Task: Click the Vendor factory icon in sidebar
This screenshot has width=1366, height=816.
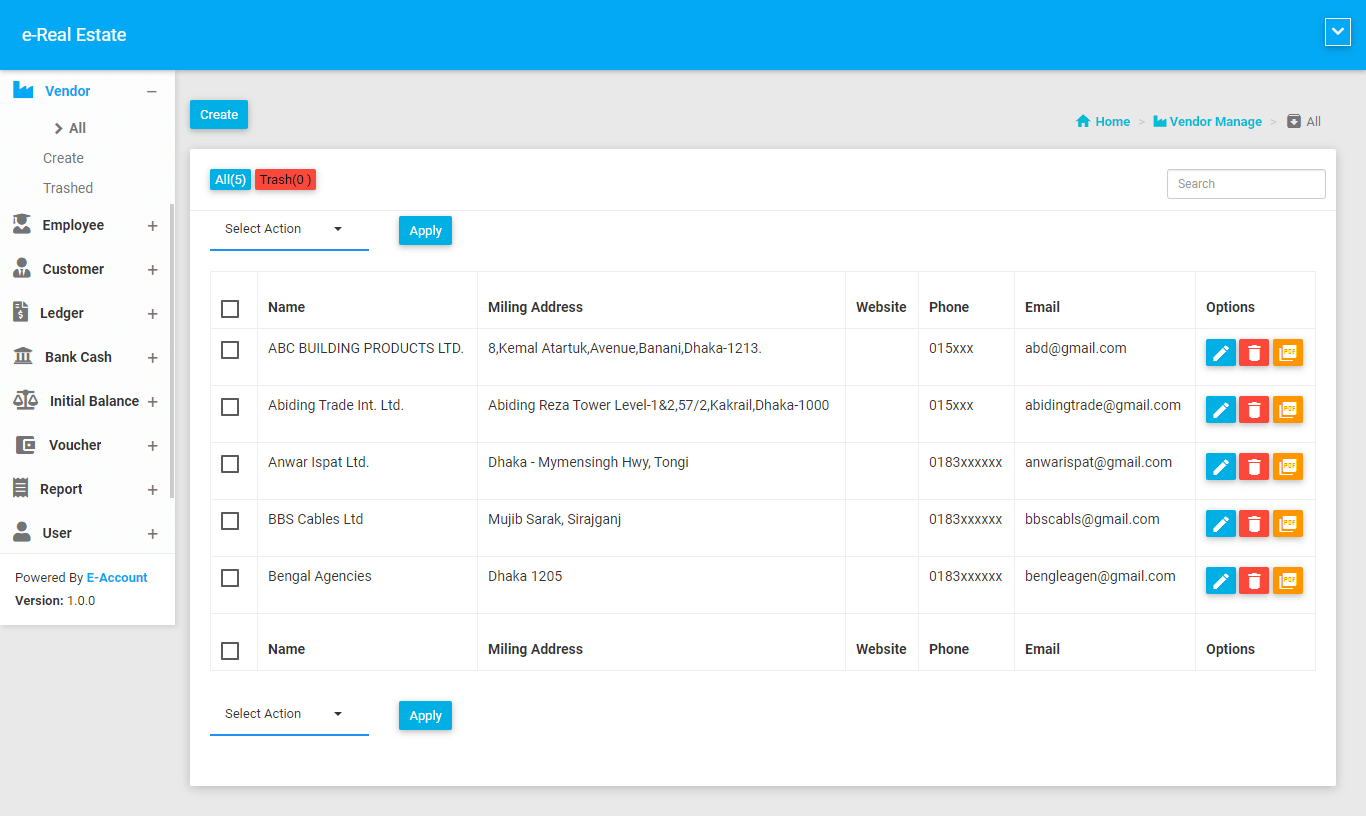Action: 23,90
